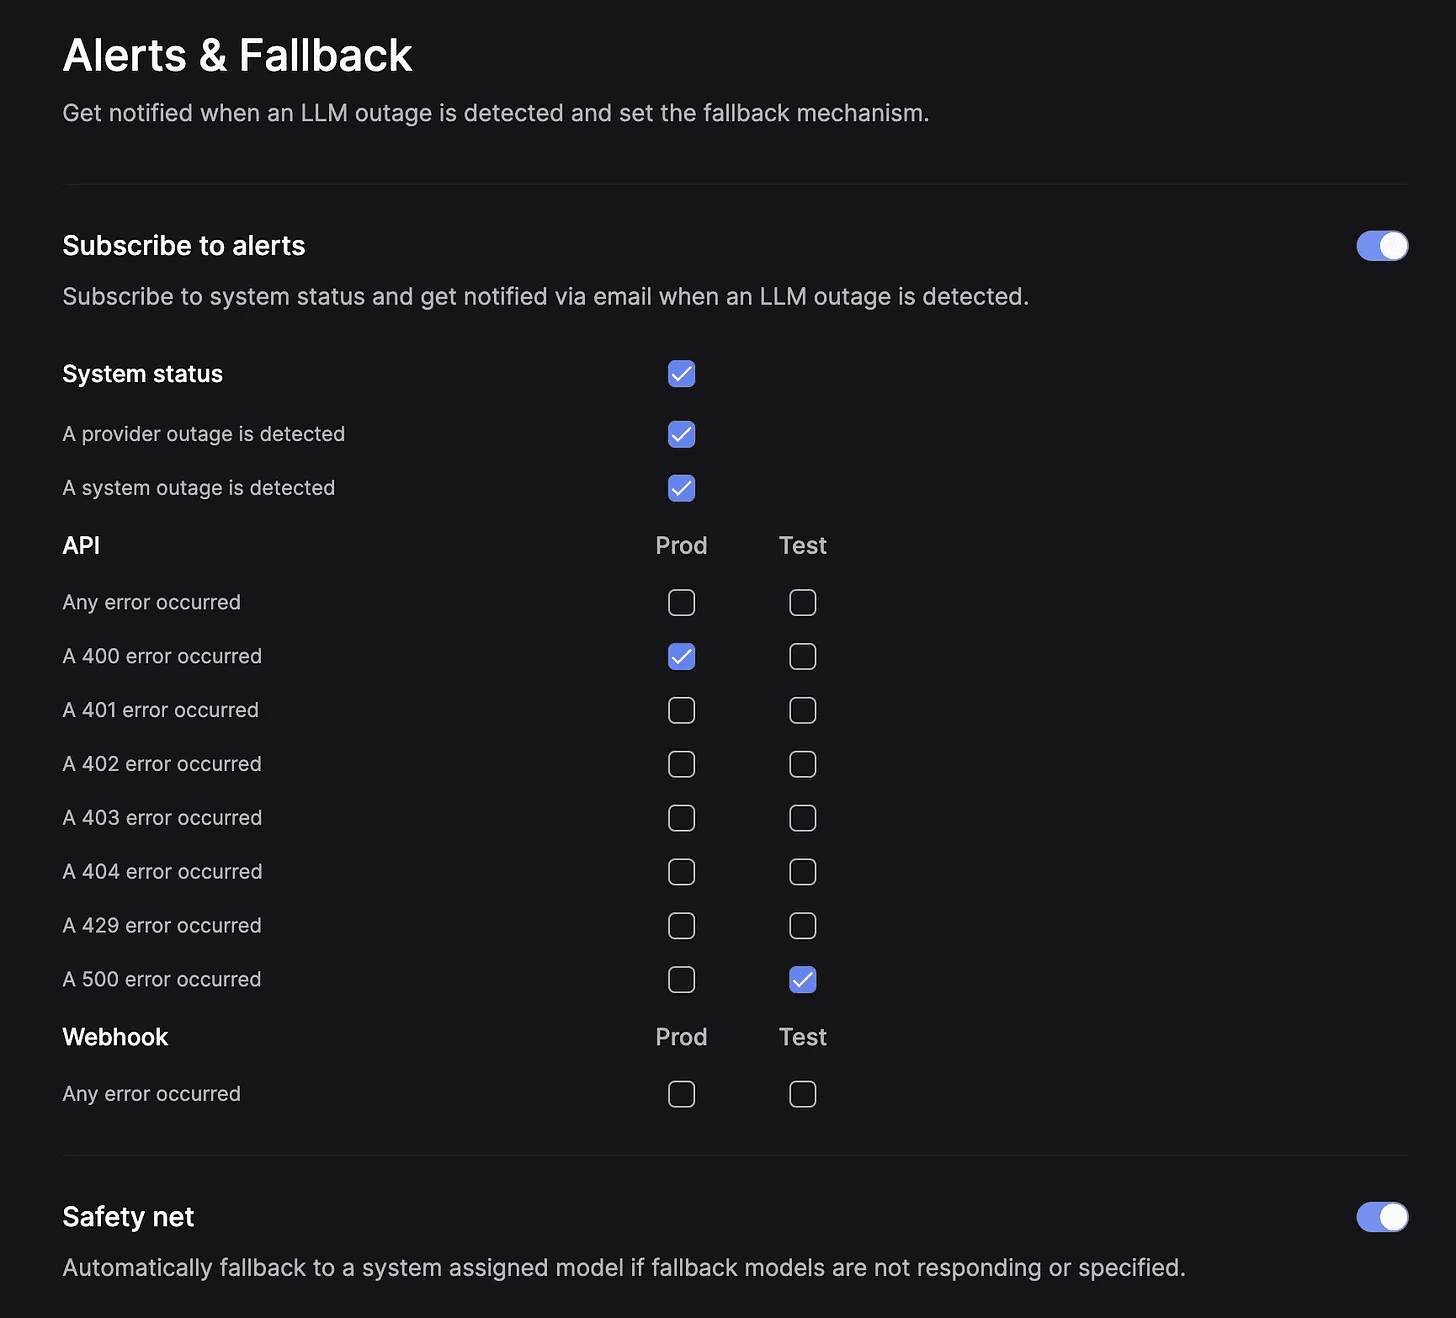
Task: Check 401 error Prod checkbox
Action: 681,711
